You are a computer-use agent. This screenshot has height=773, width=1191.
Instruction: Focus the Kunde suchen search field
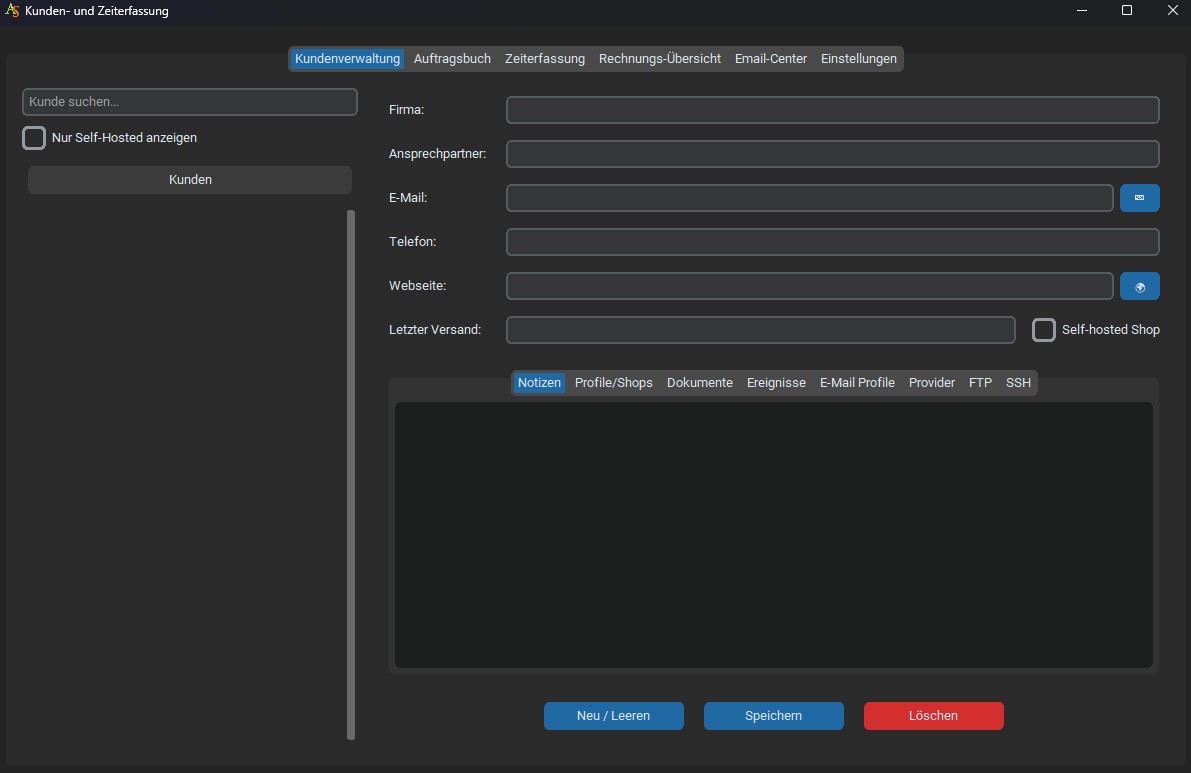click(190, 102)
